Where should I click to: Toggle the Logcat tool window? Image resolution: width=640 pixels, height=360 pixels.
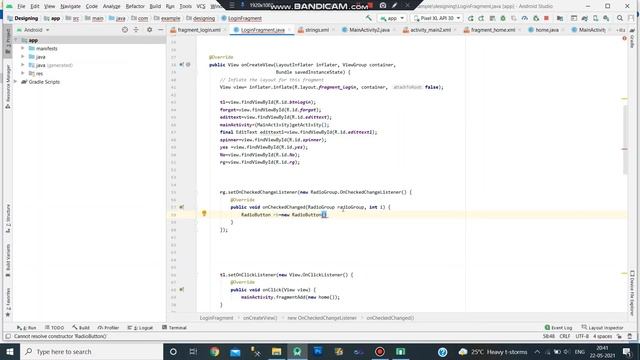click(140, 327)
